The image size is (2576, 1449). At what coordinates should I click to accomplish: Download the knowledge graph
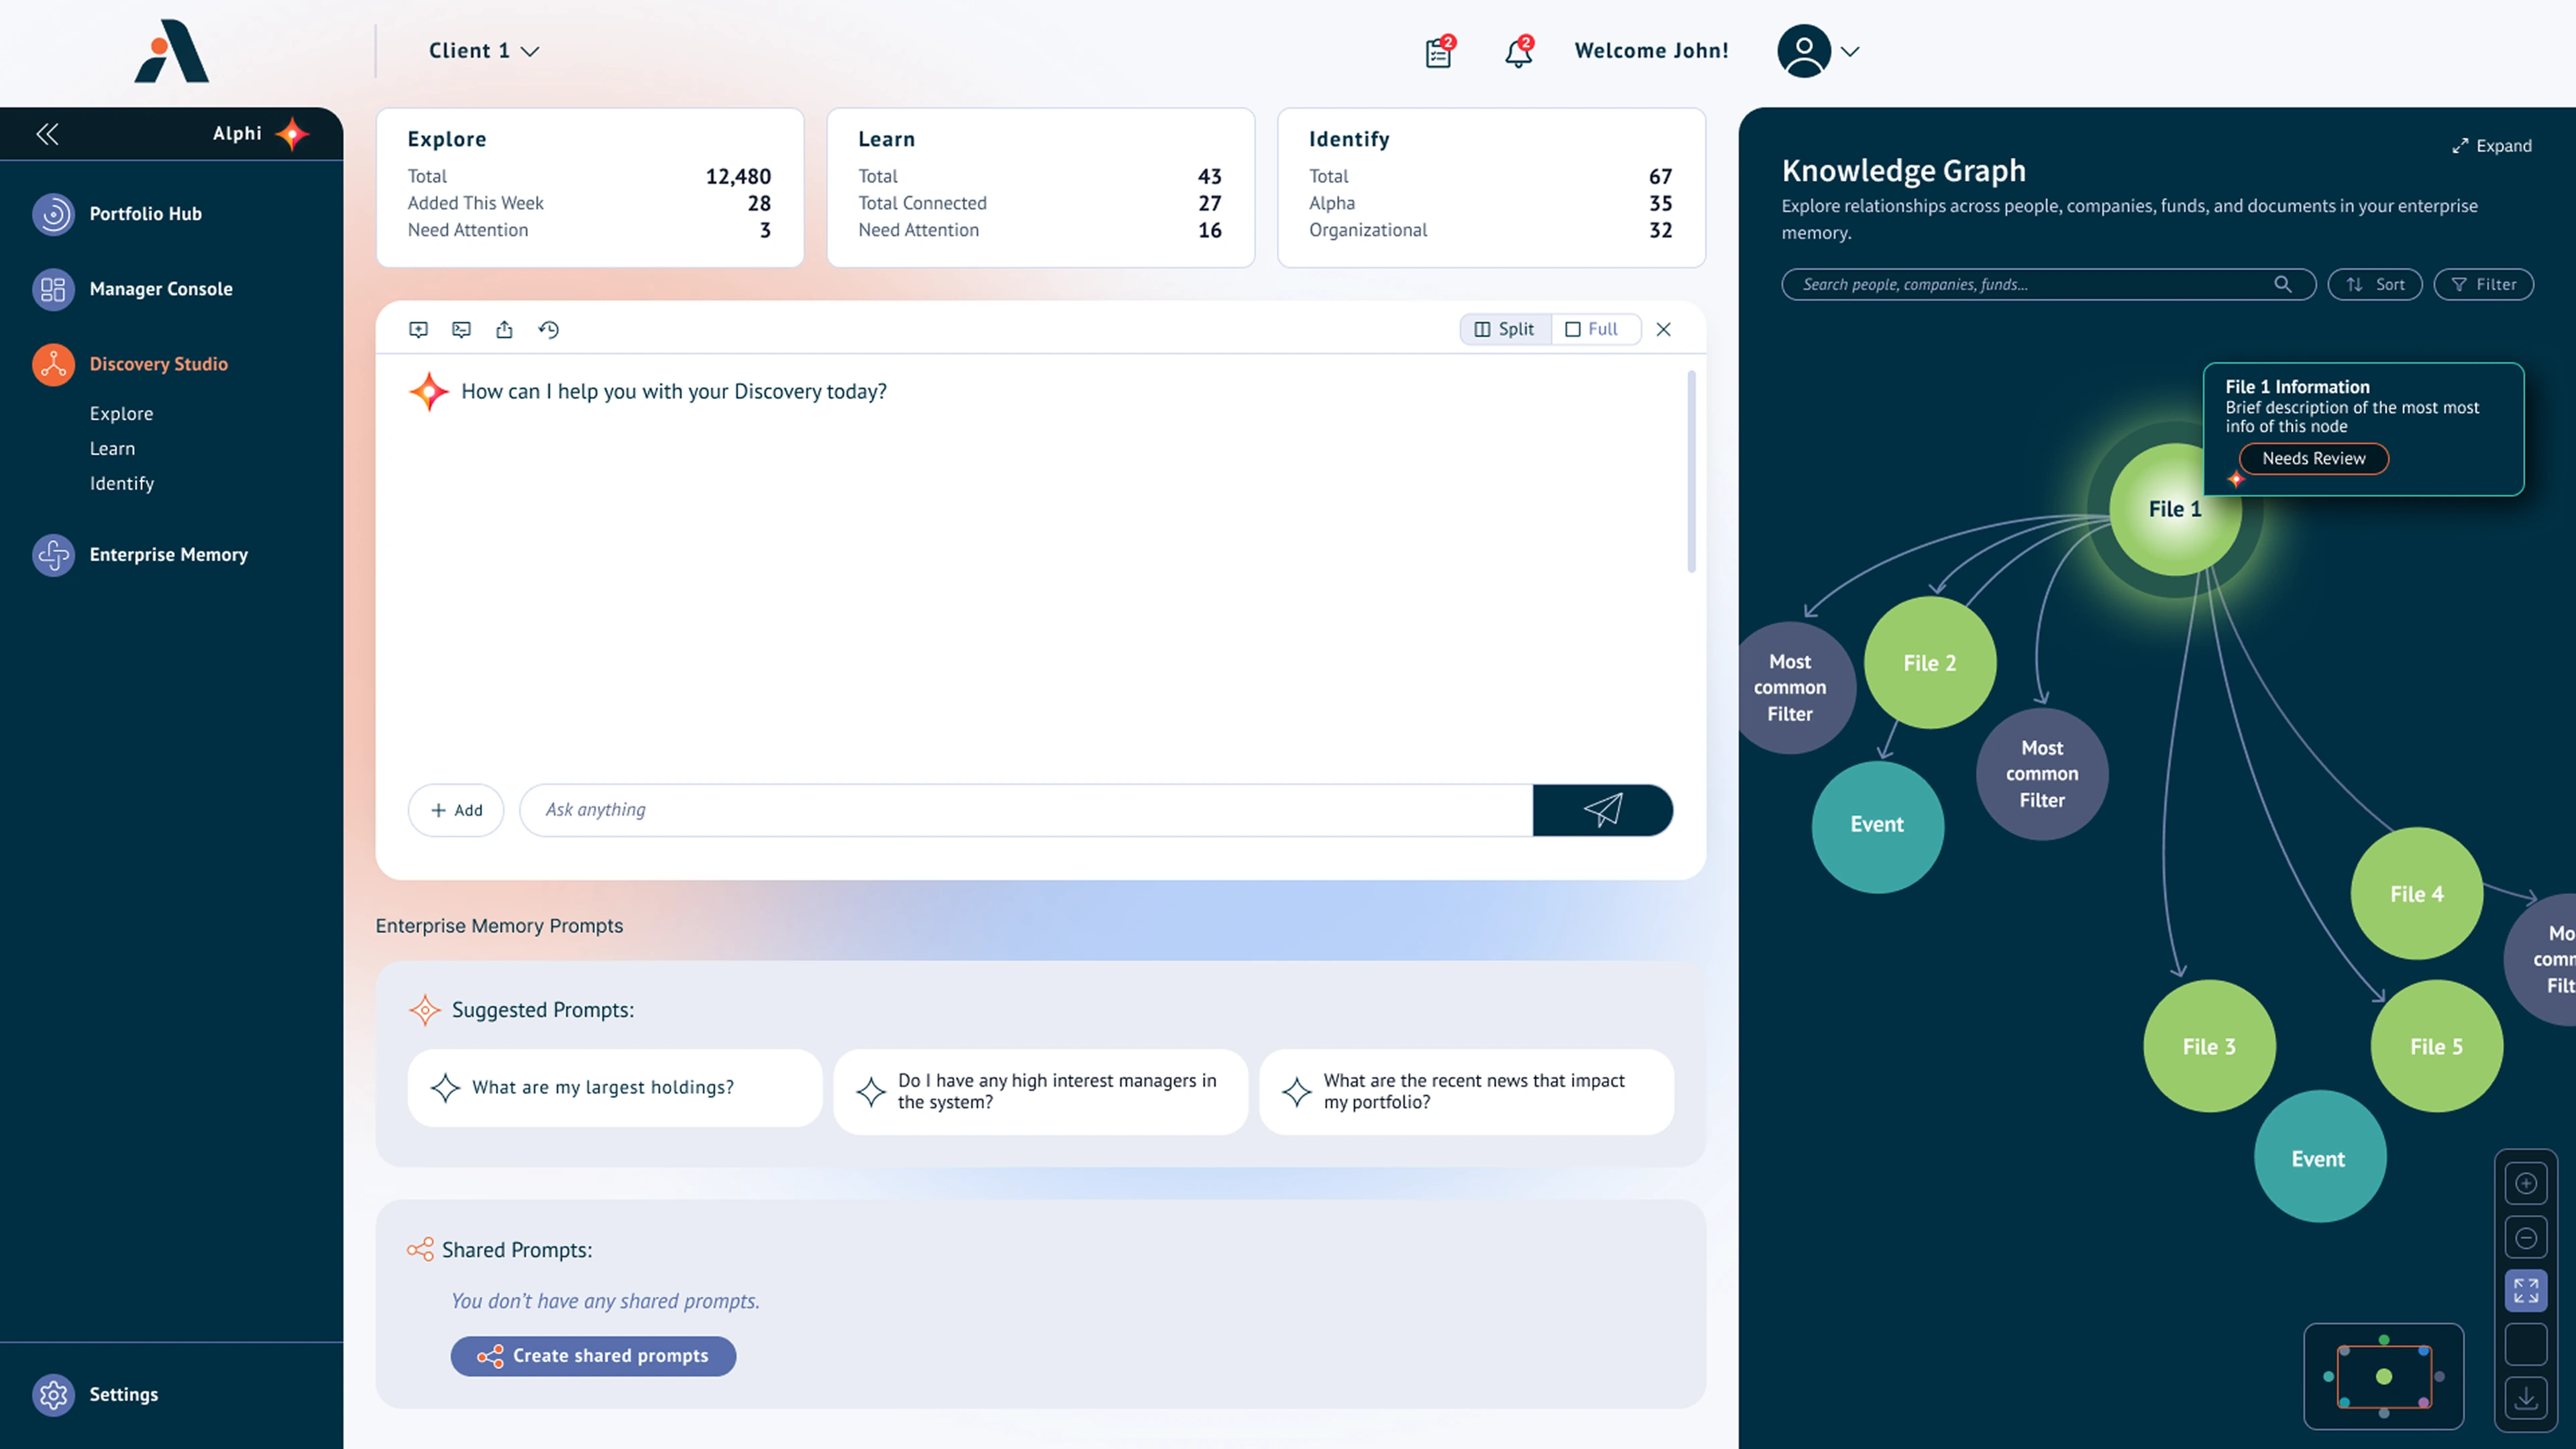point(2526,1398)
